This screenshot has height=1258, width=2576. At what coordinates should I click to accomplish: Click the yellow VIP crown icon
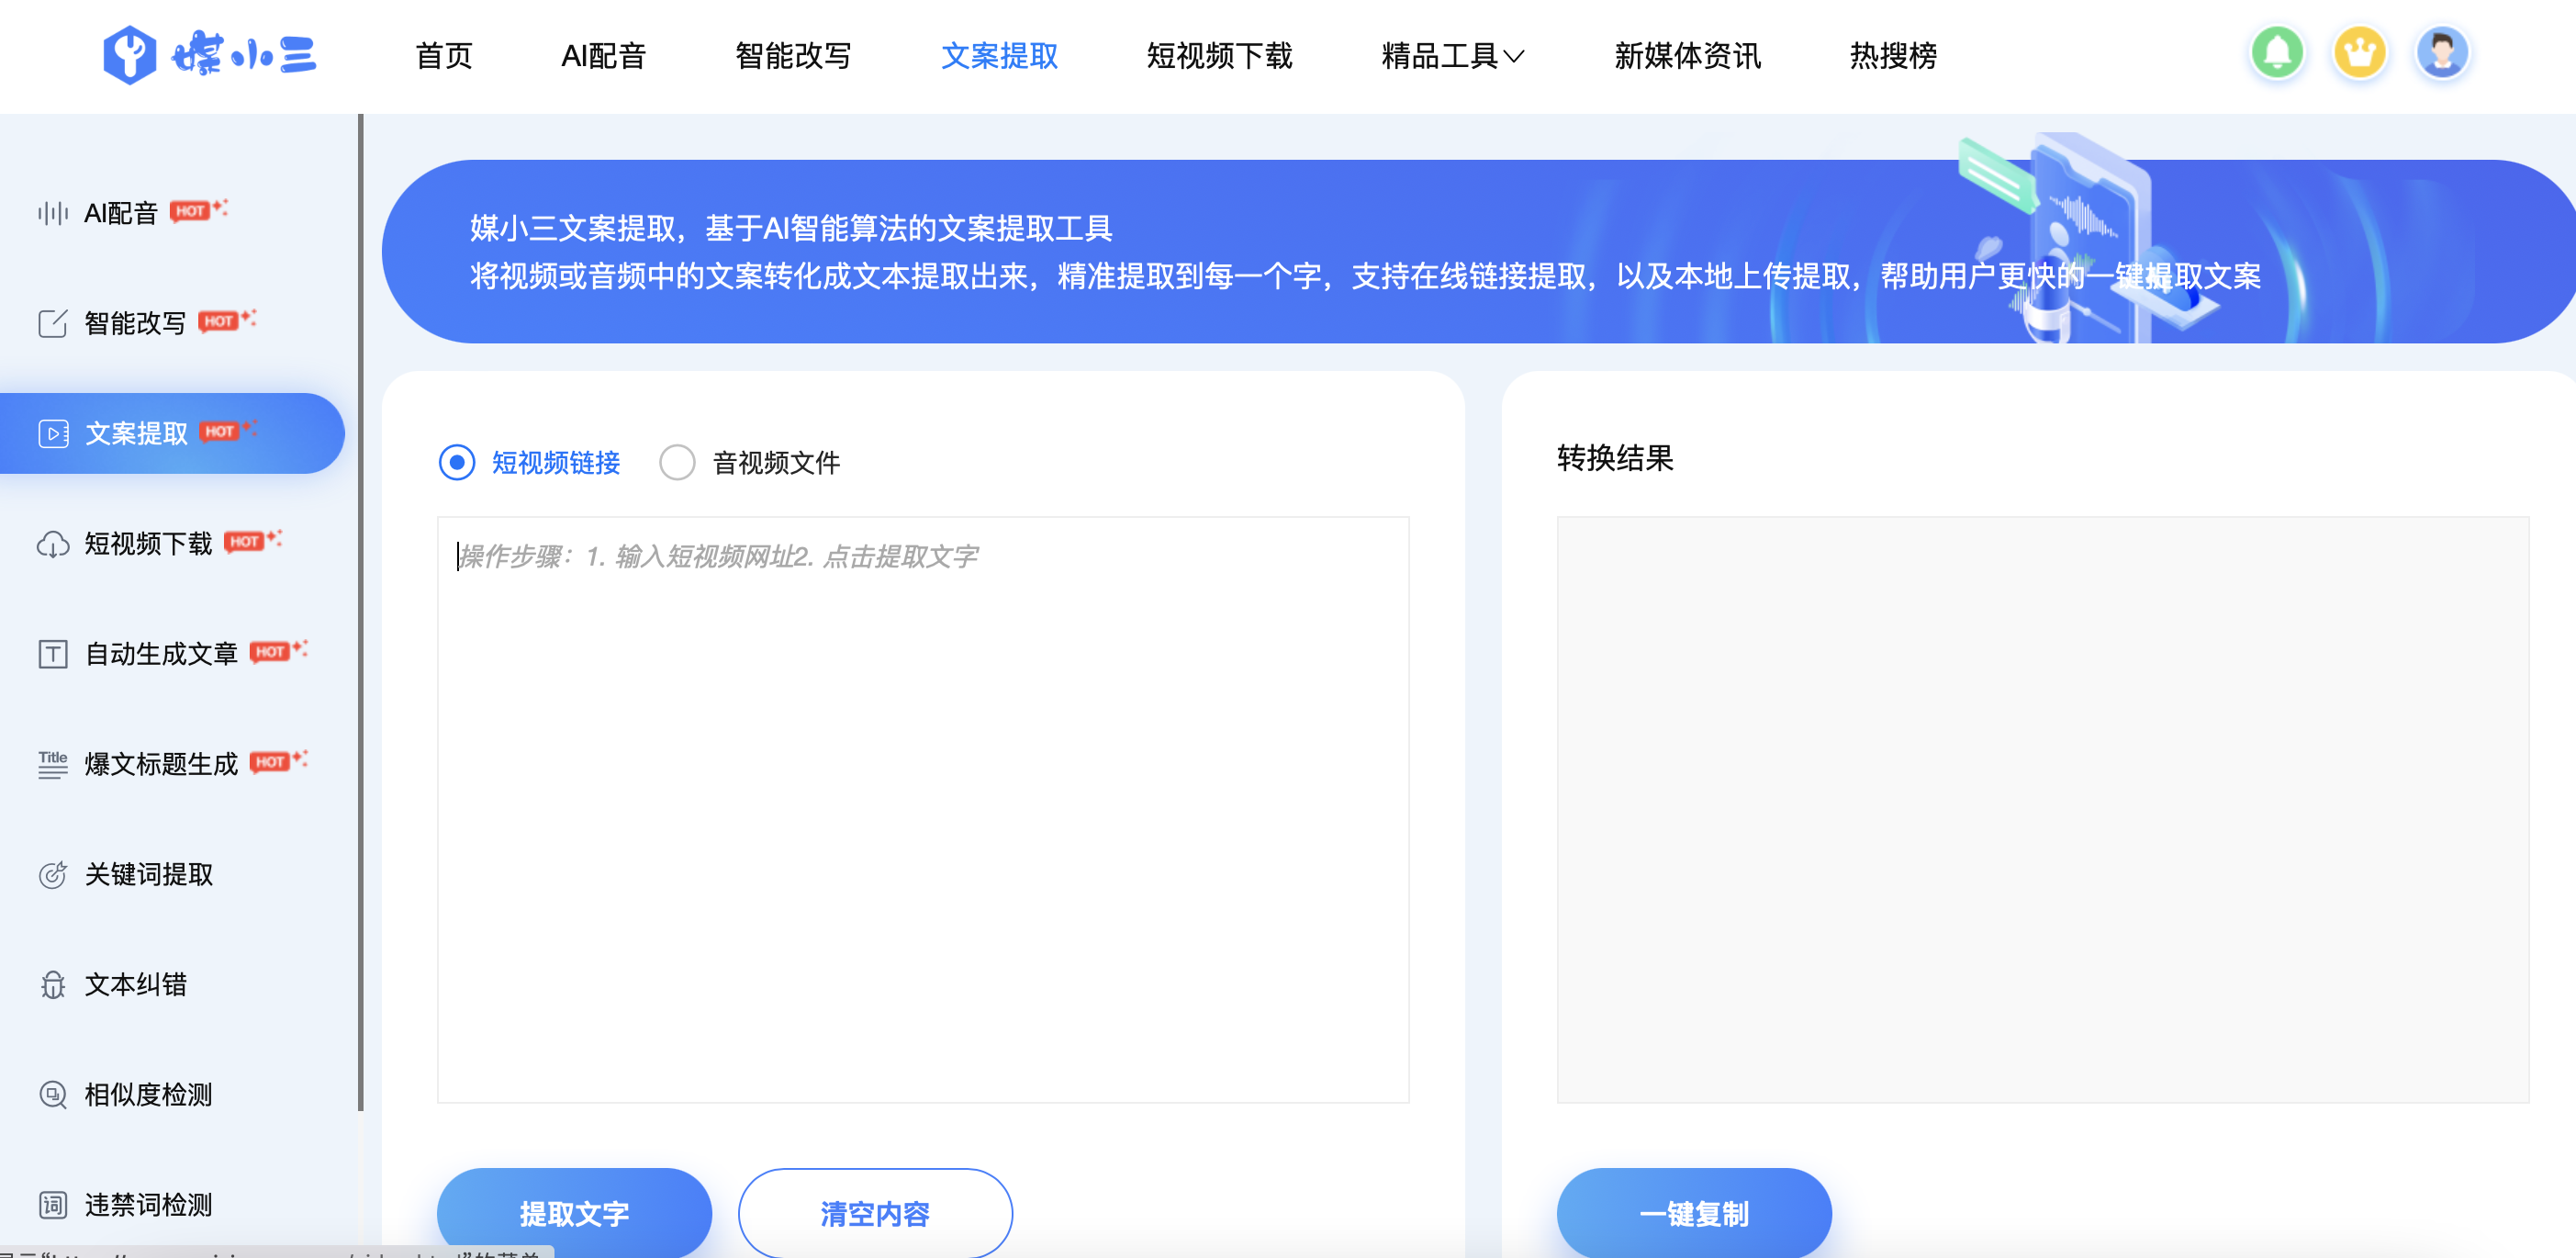2360,53
